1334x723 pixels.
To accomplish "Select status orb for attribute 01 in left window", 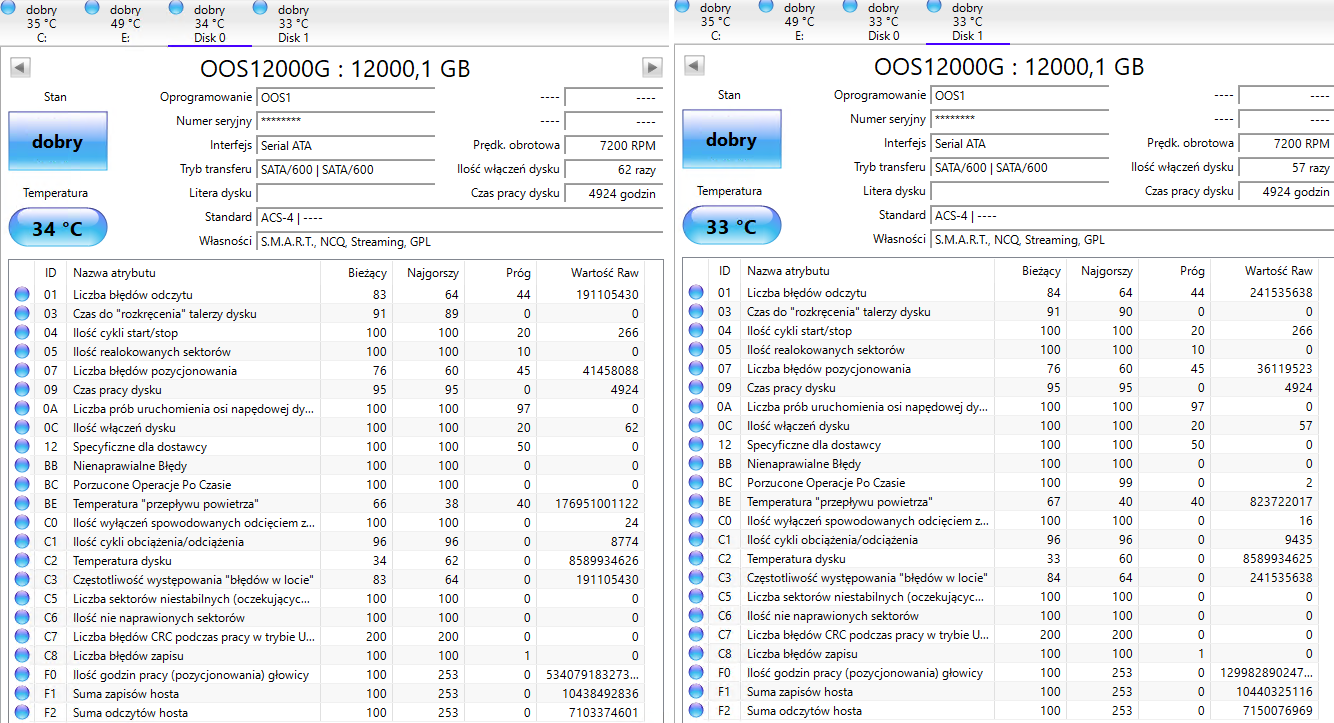I will [x=22, y=295].
